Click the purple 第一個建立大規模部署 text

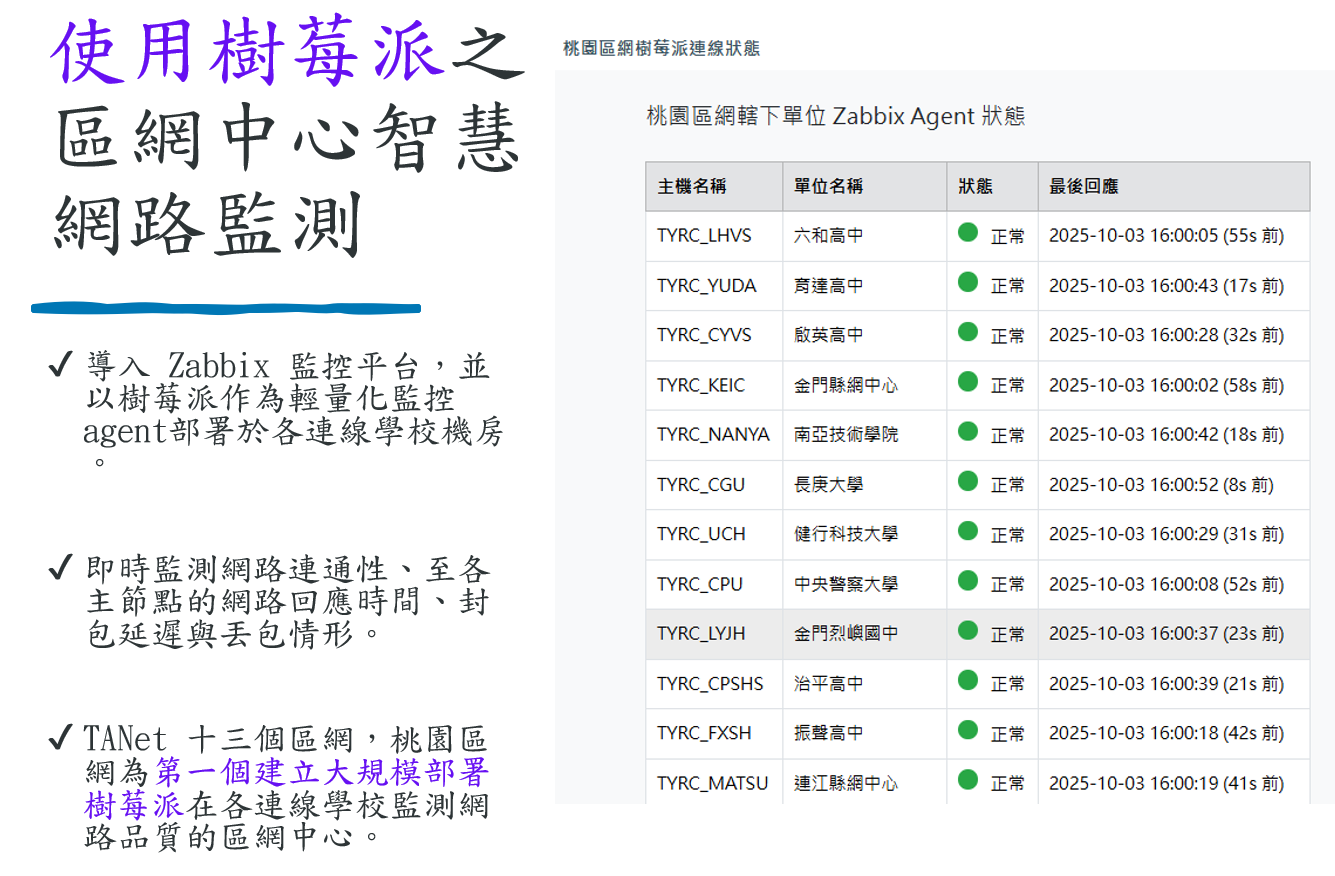[322, 772]
